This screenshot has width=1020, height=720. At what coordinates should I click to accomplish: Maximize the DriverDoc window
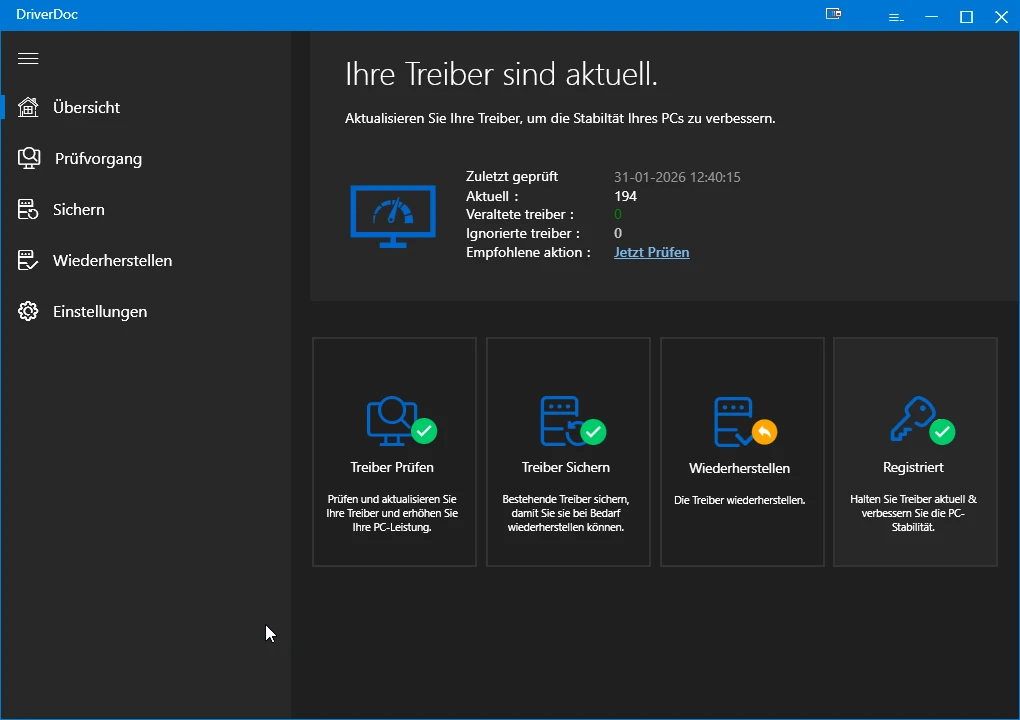[966, 16]
